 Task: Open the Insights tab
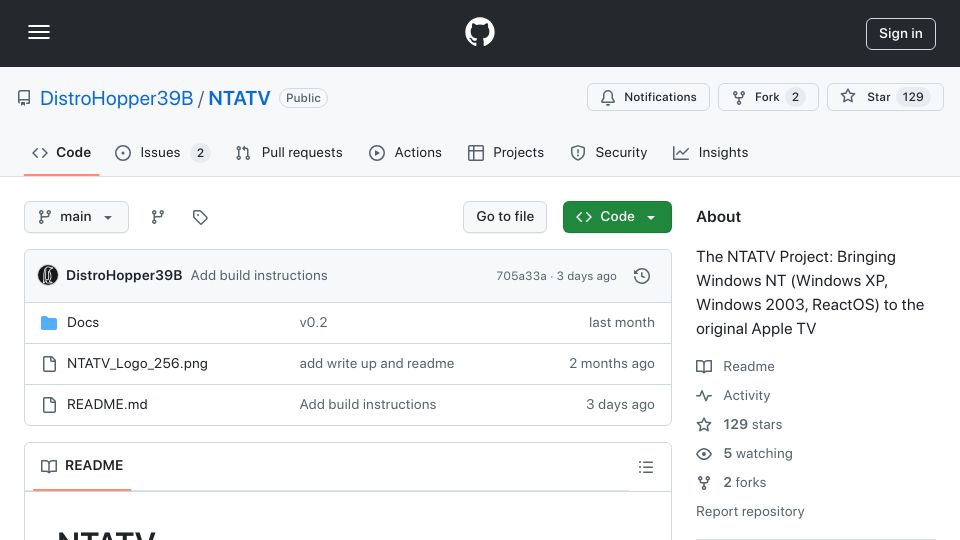[710, 152]
